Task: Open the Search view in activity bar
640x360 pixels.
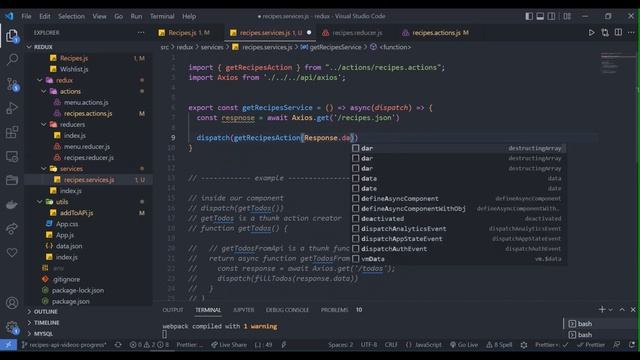Action: click(12, 60)
